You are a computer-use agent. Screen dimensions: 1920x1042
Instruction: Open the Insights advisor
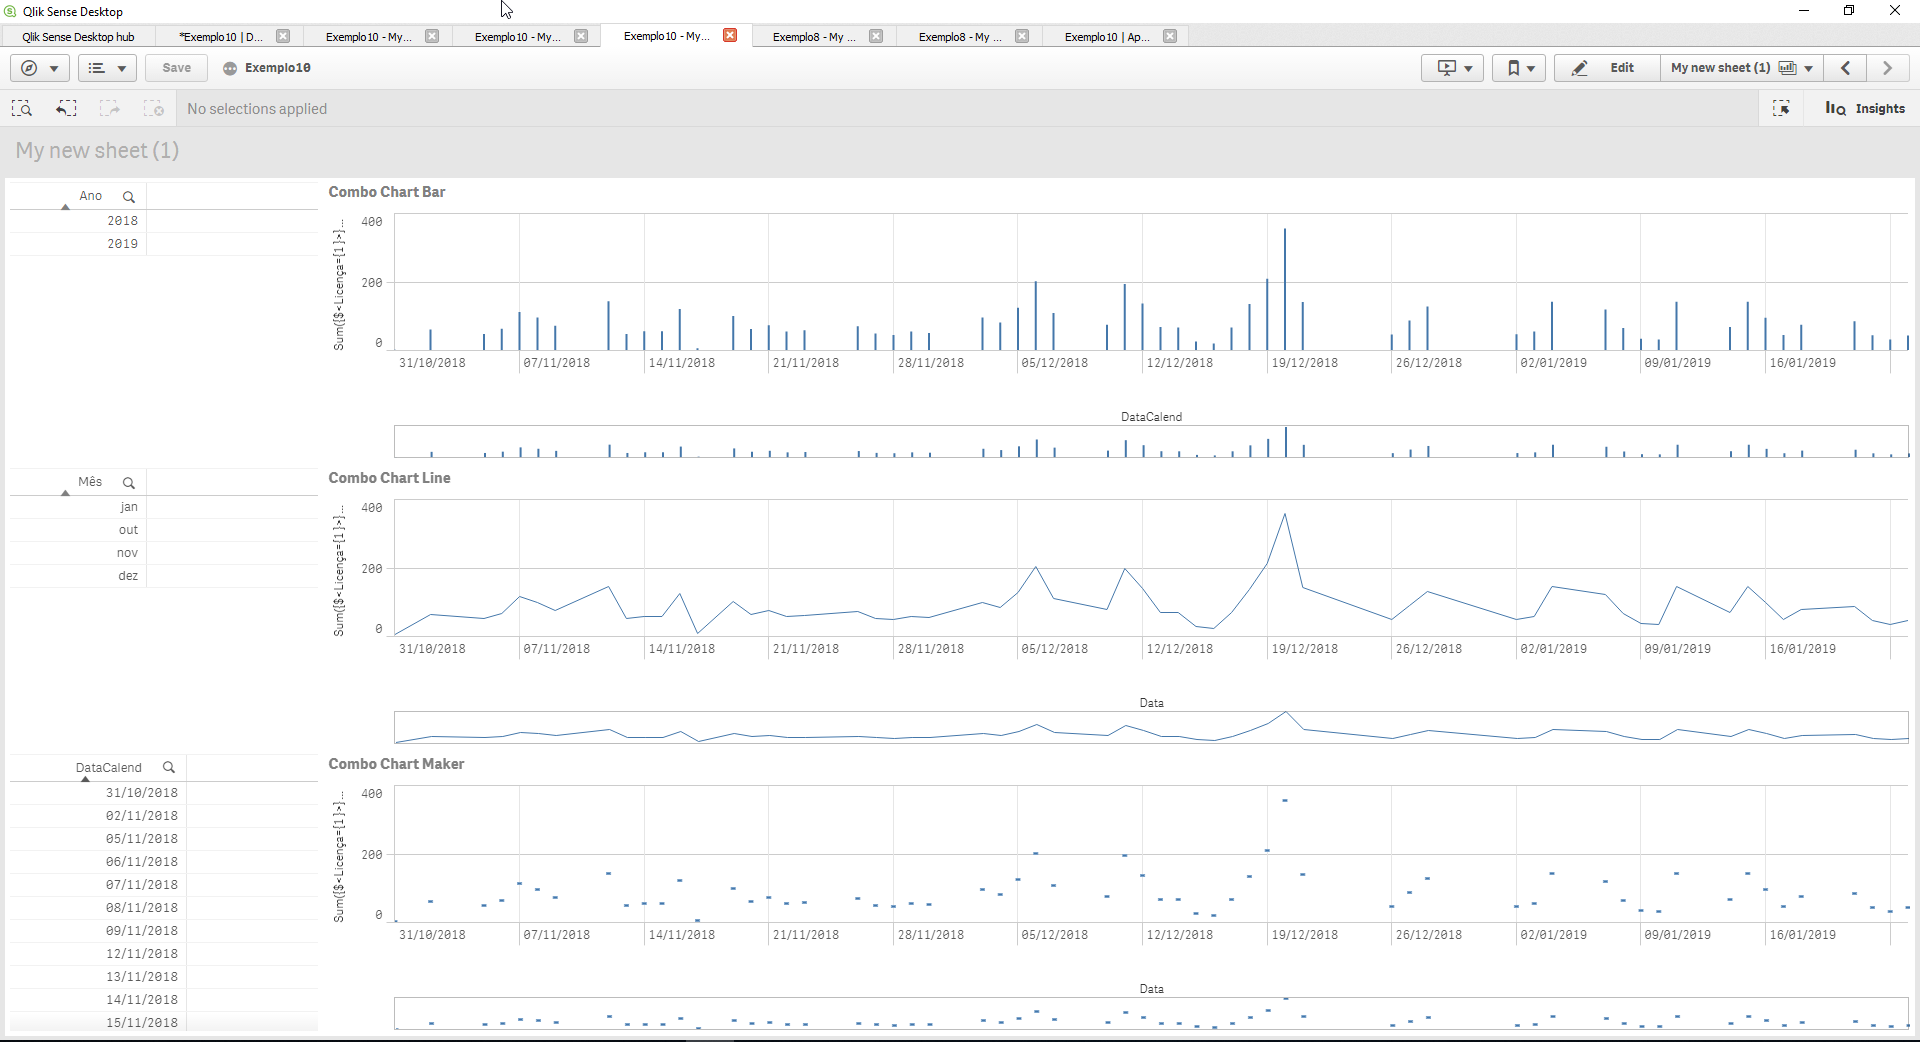click(1865, 108)
